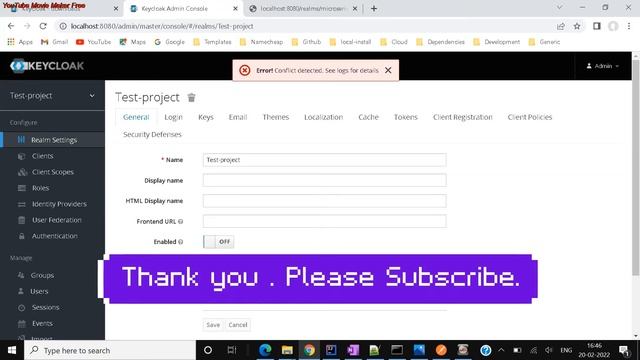Screen dimensions: 640x360
Task: Click the Roles list icon
Action: [22, 188]
